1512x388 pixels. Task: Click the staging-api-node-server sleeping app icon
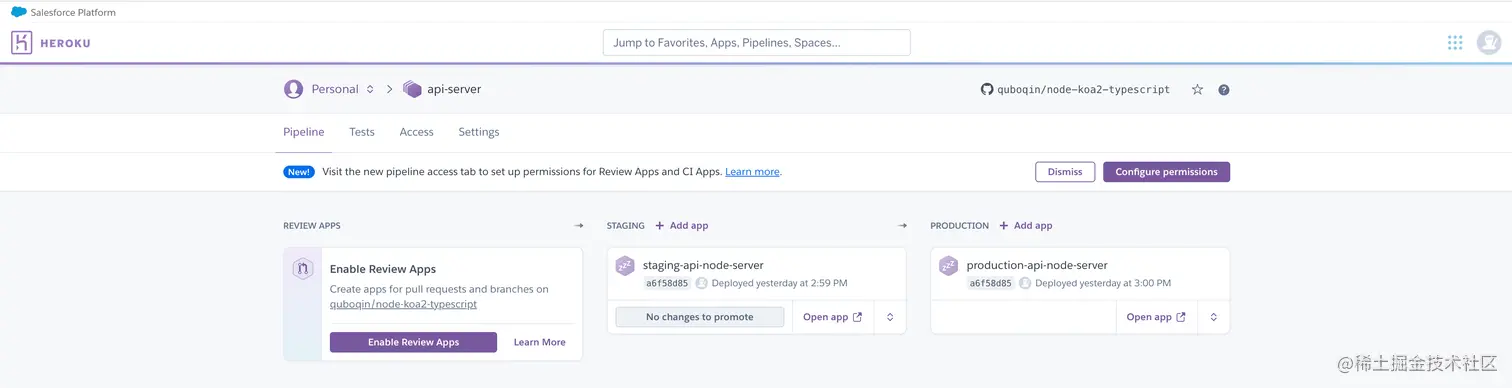point(625,265)
